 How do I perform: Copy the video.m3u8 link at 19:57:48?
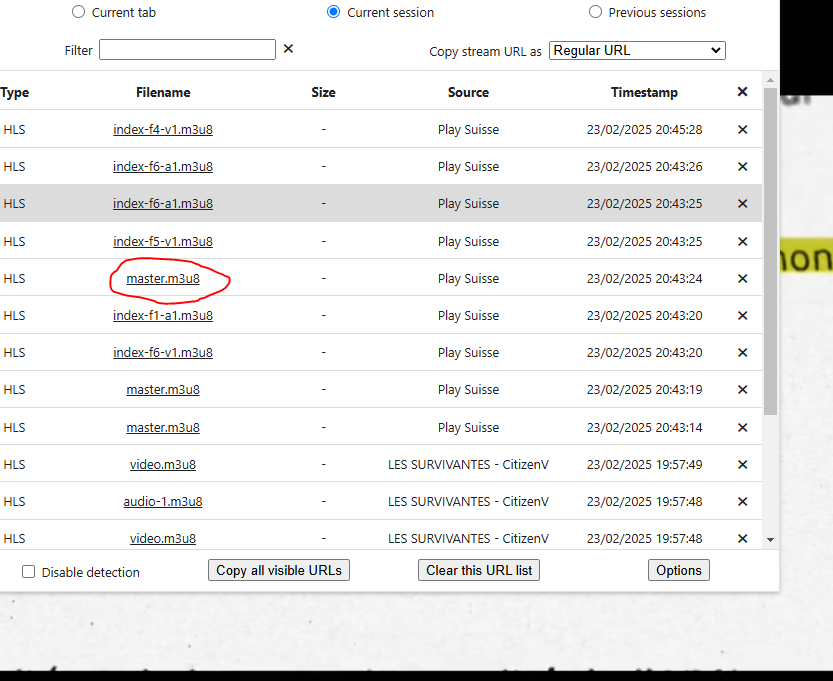point(163,539)
